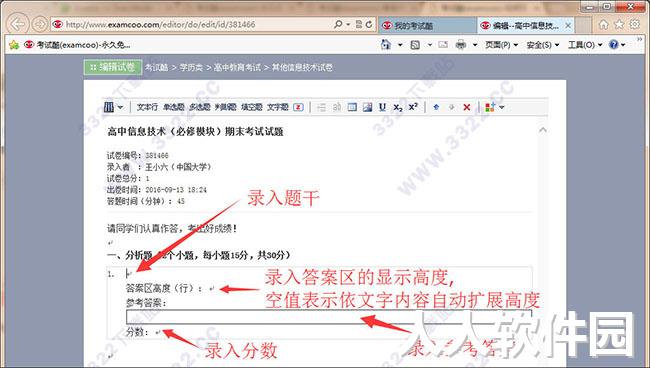The image size is (650, 368).
Task: Click the red Z icon in editor toolbar
Action: click(x=298, y=107)
